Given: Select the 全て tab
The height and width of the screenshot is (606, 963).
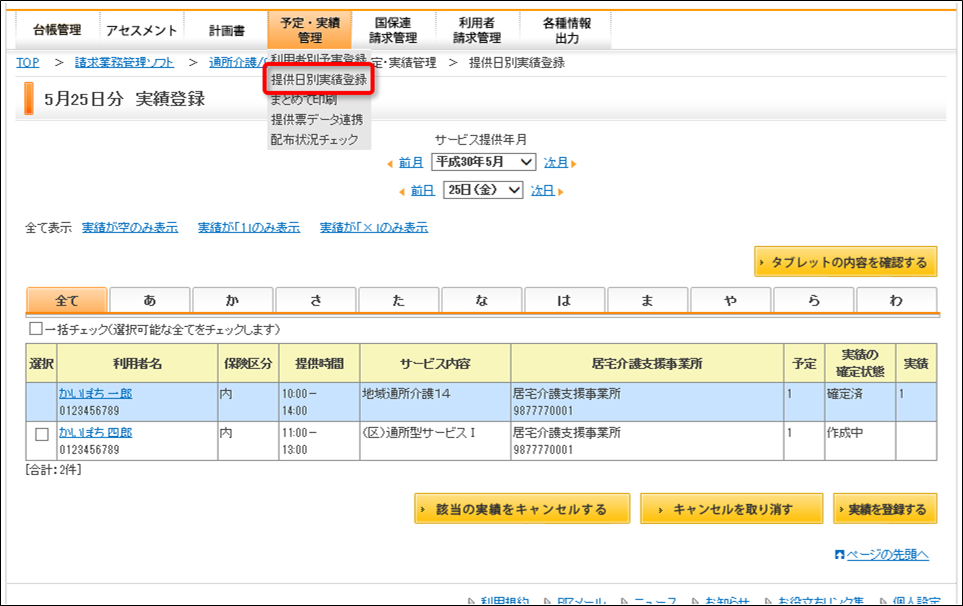Looking at the screenshot, I should click(x=67, y=300).
